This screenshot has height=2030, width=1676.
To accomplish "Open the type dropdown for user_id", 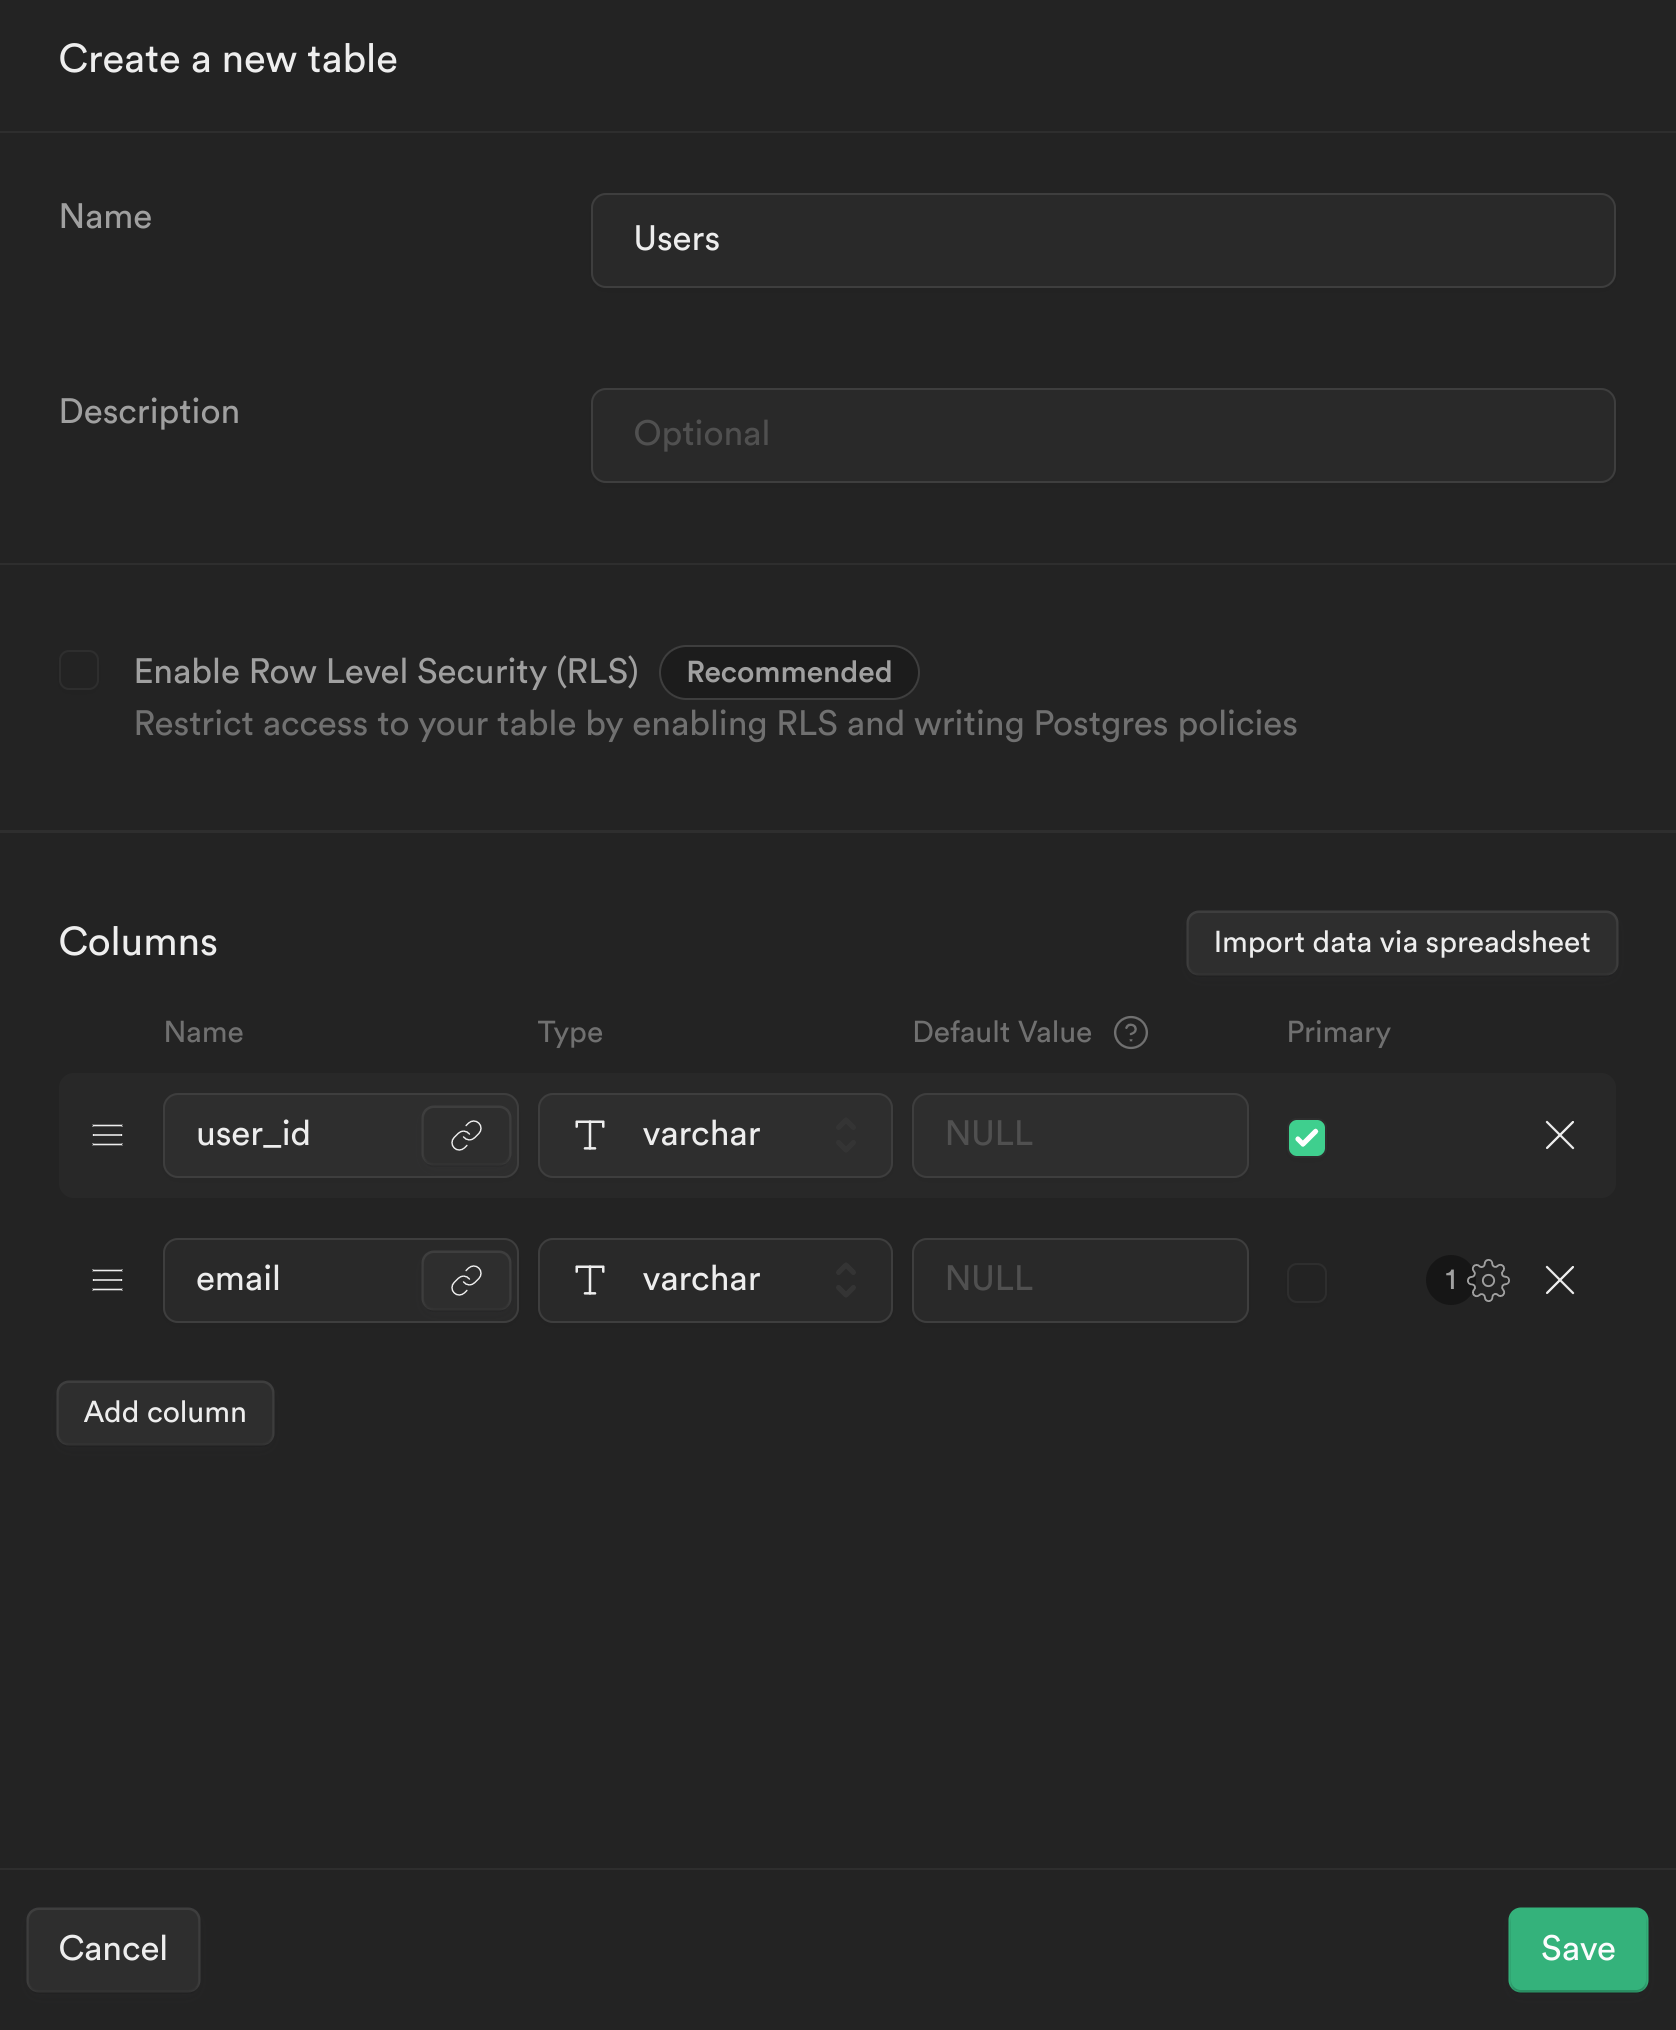I will 845,1135.
